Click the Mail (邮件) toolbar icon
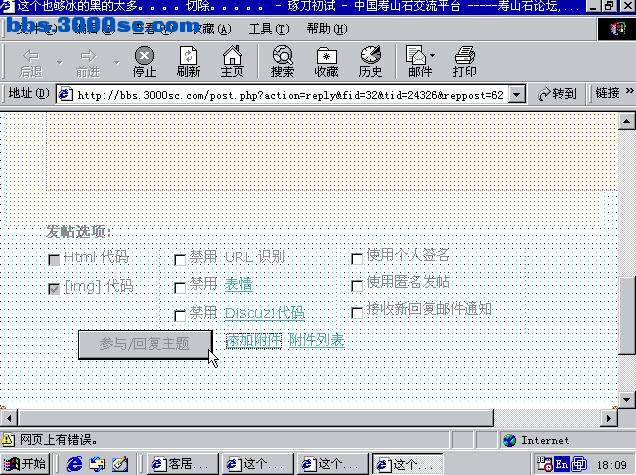The image size is (636, 475). point(419,62)
